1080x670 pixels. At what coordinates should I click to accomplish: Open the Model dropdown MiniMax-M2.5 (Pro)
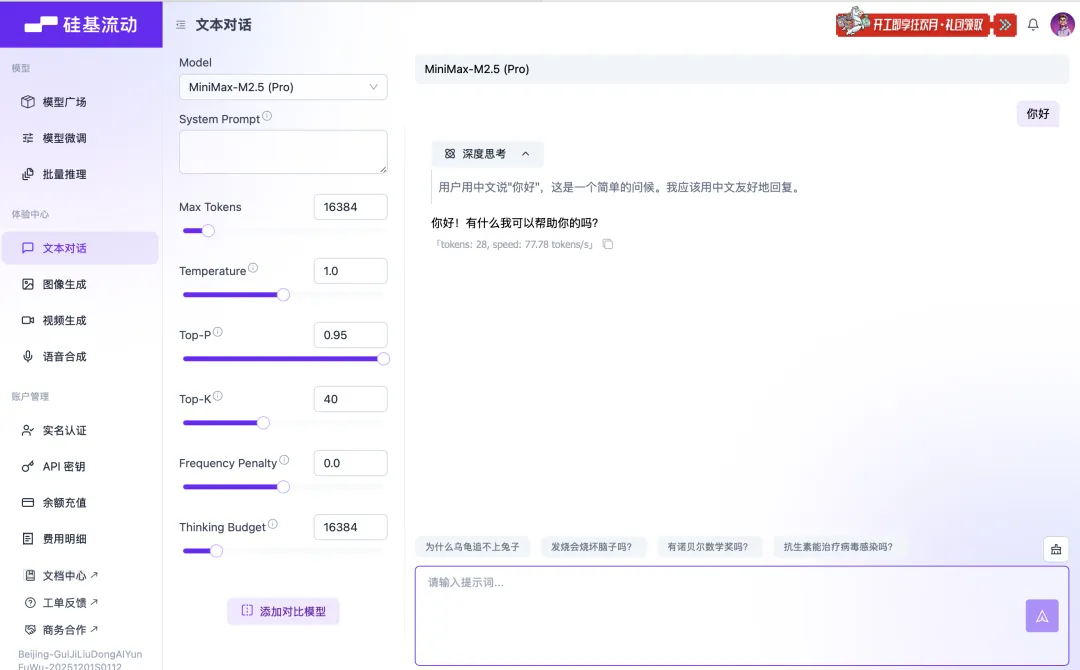283,87
